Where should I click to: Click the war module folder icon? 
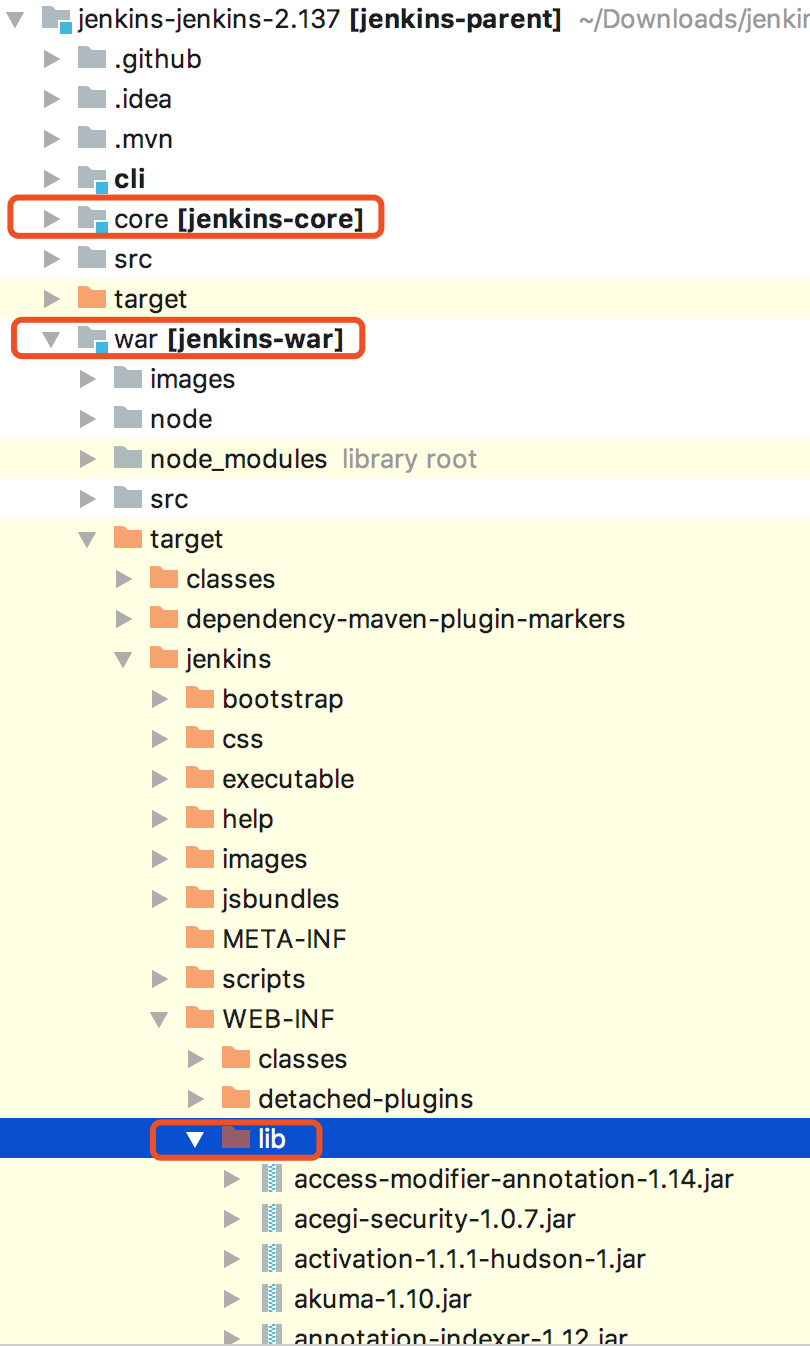[92, 339]
